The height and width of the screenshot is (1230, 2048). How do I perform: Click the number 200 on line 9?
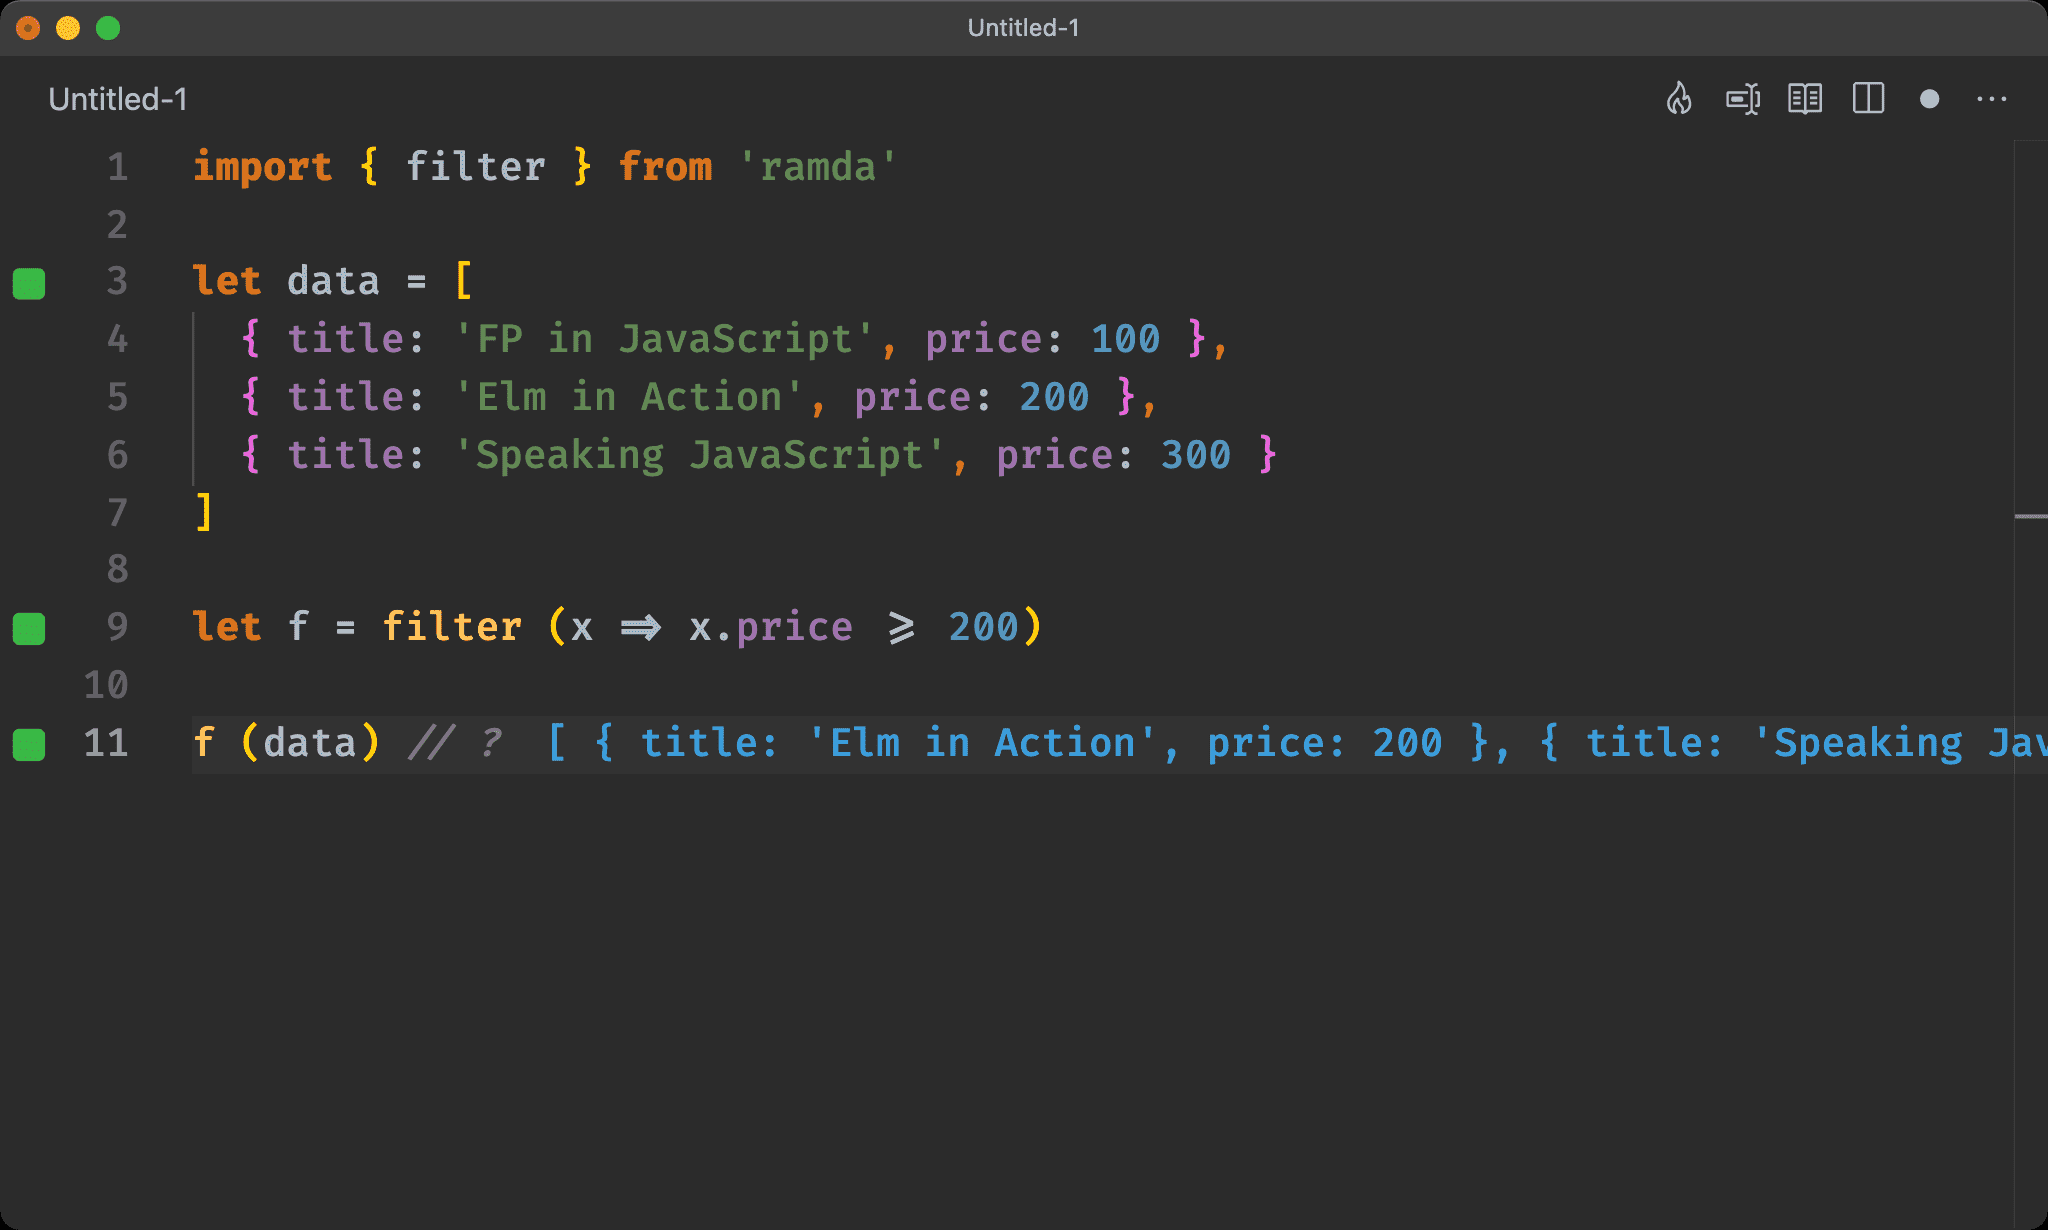point(983,628)
